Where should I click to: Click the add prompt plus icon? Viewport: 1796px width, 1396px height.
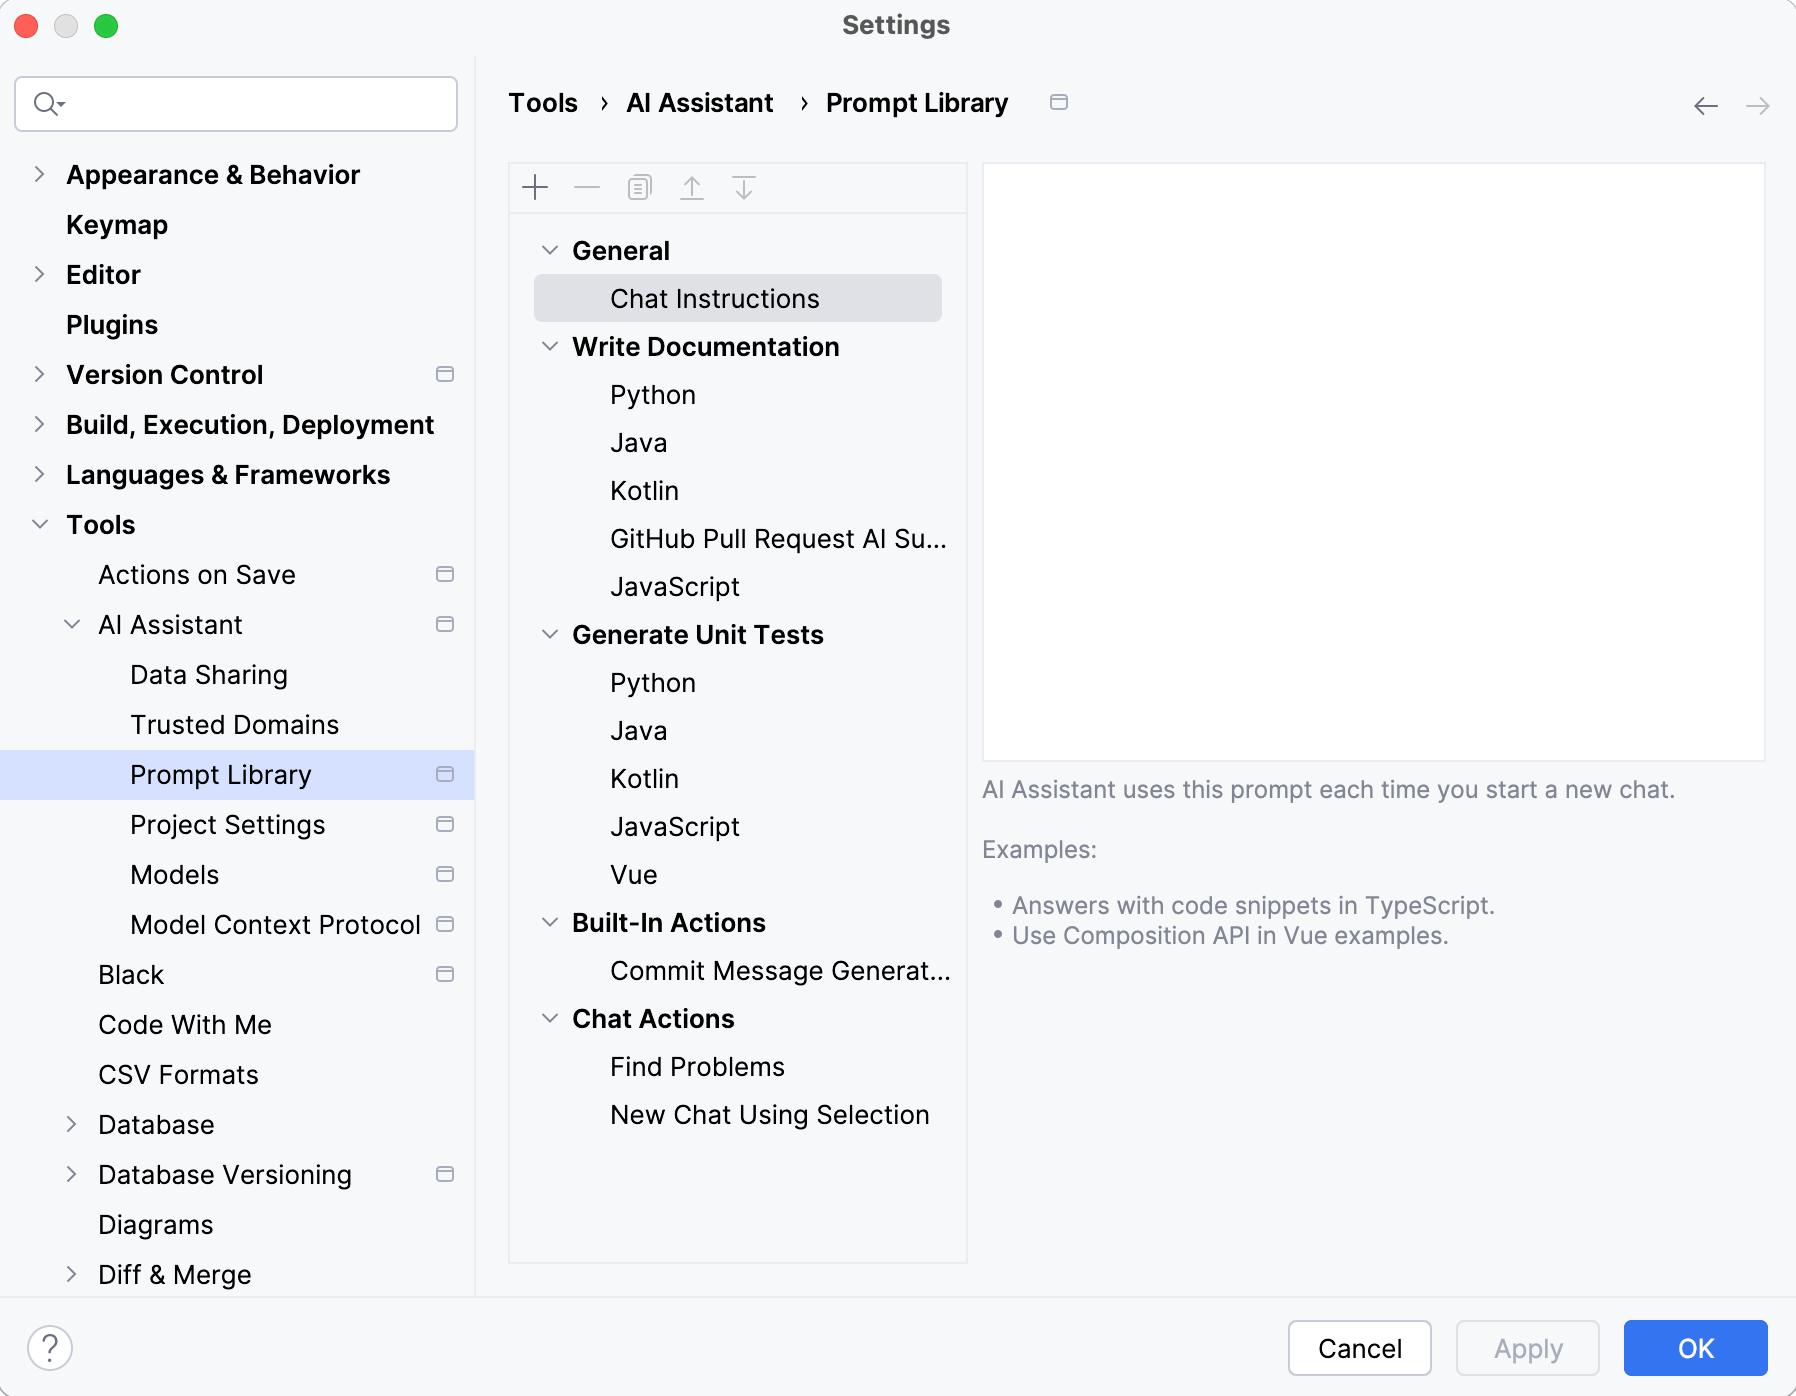point(536,188)
